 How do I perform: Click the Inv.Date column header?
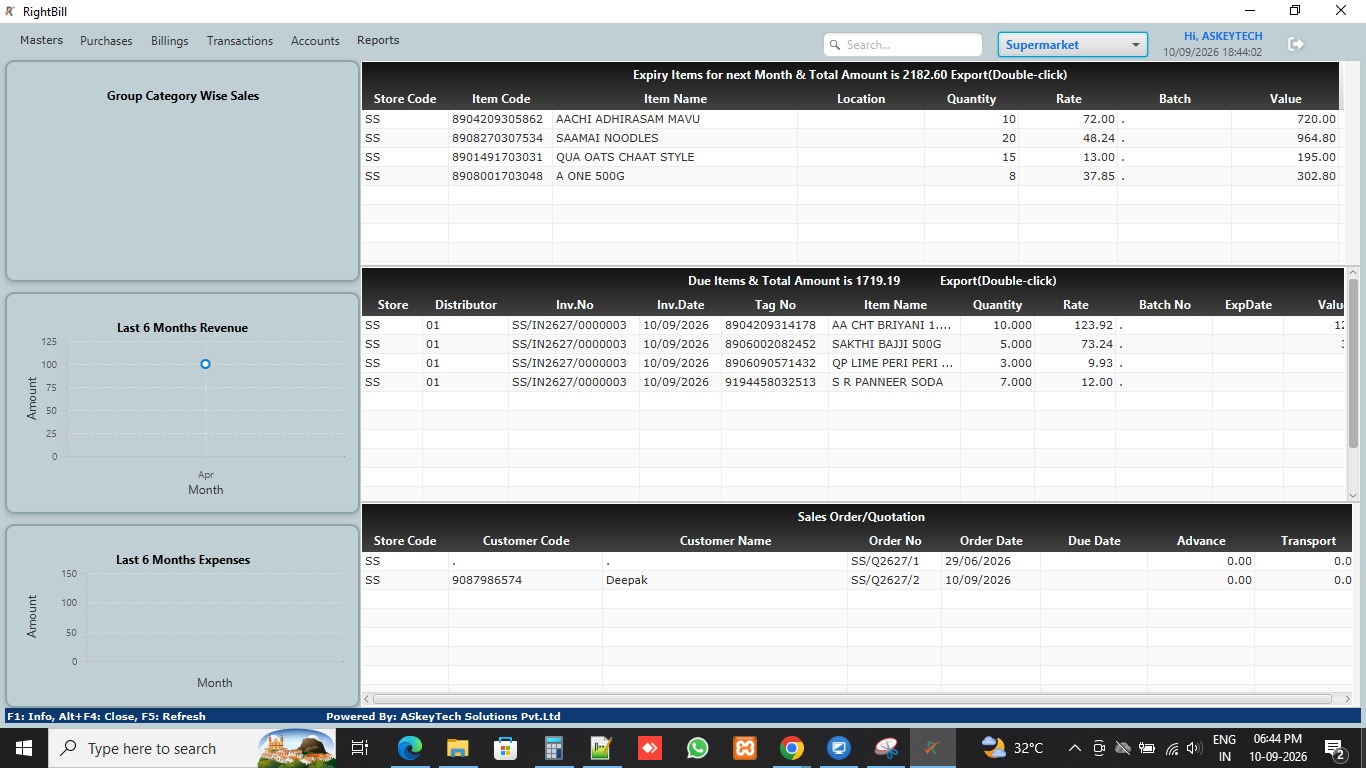click(680, 305)
